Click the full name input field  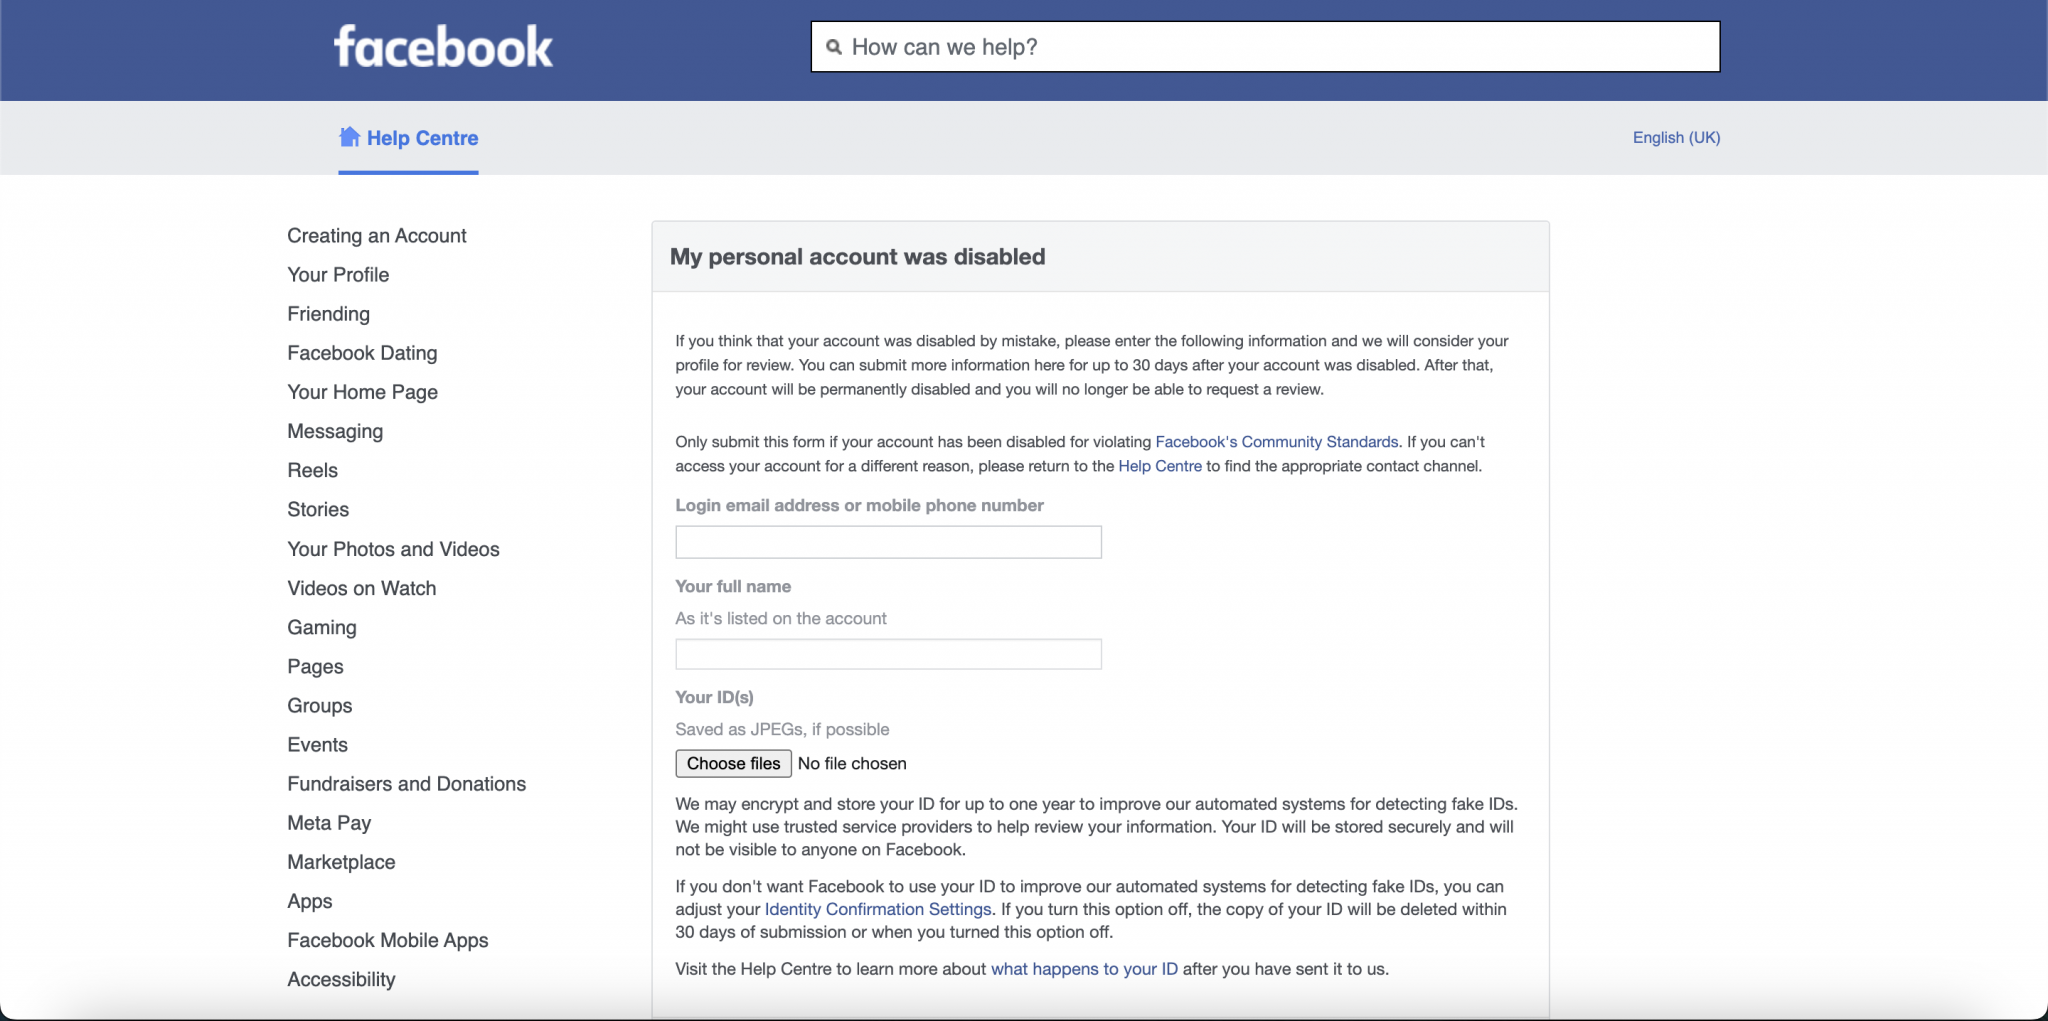pos(887,654)
